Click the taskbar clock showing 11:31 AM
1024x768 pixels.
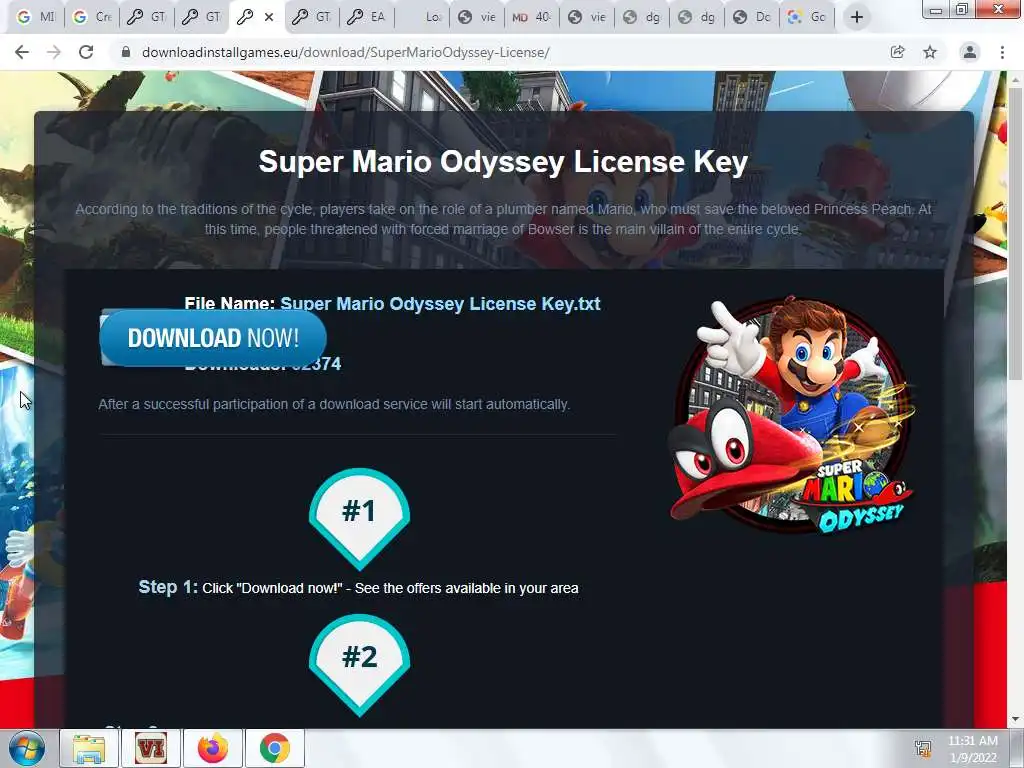[x=973, y=749]
